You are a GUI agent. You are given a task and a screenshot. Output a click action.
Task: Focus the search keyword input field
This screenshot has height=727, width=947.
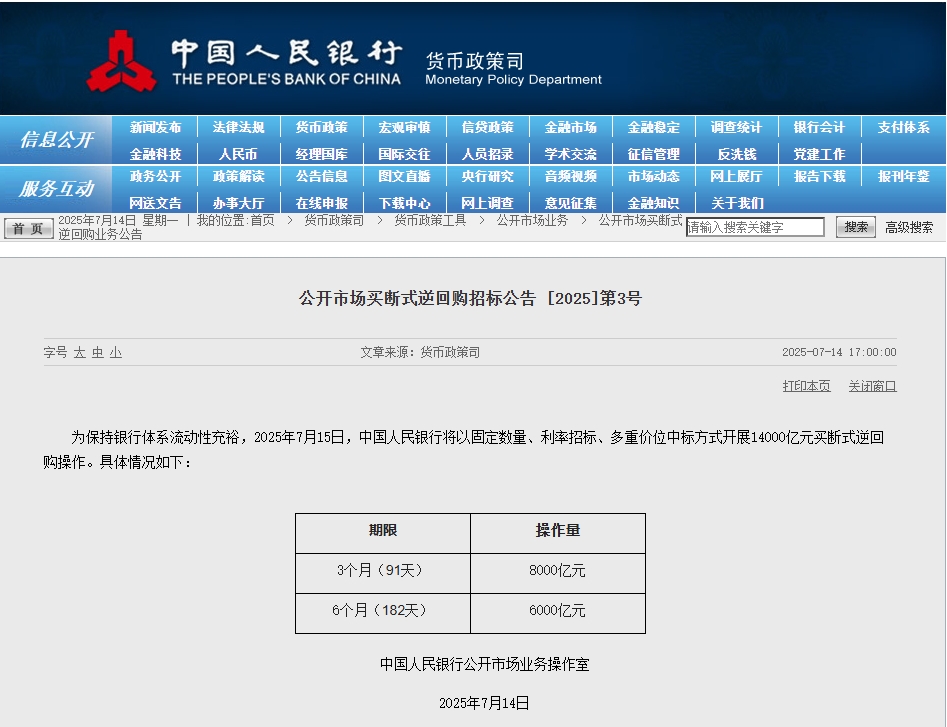(755, 228)
